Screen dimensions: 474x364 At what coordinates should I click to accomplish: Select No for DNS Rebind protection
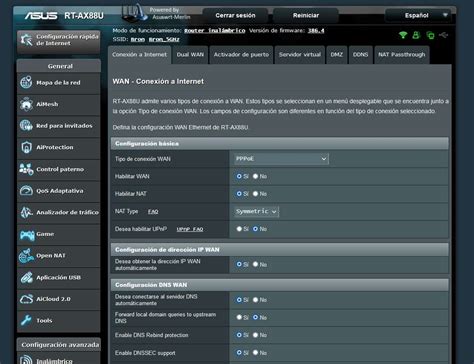(x=255, y=335)
